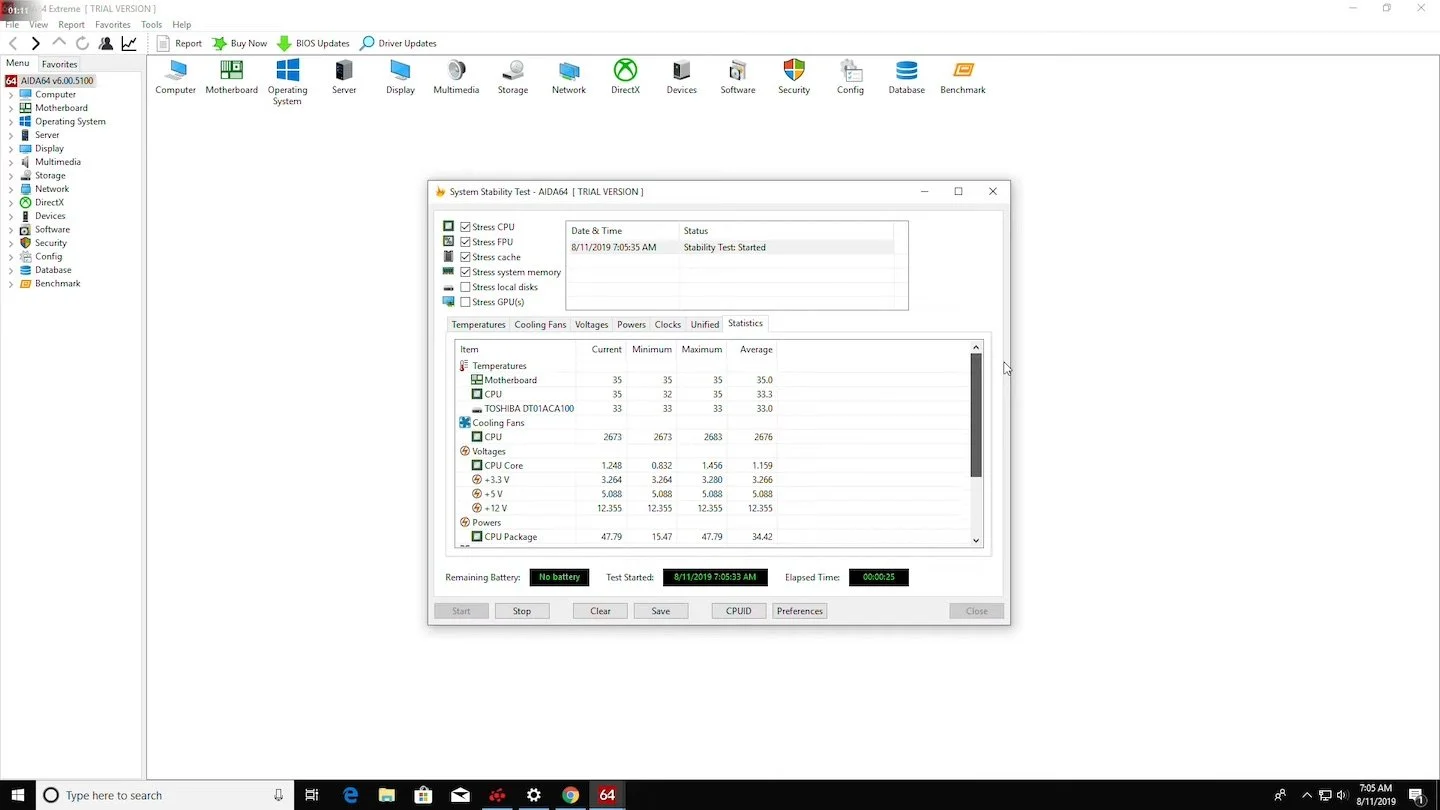
Task: Expand the Computer tree node
Action: [x=11, y=95]
